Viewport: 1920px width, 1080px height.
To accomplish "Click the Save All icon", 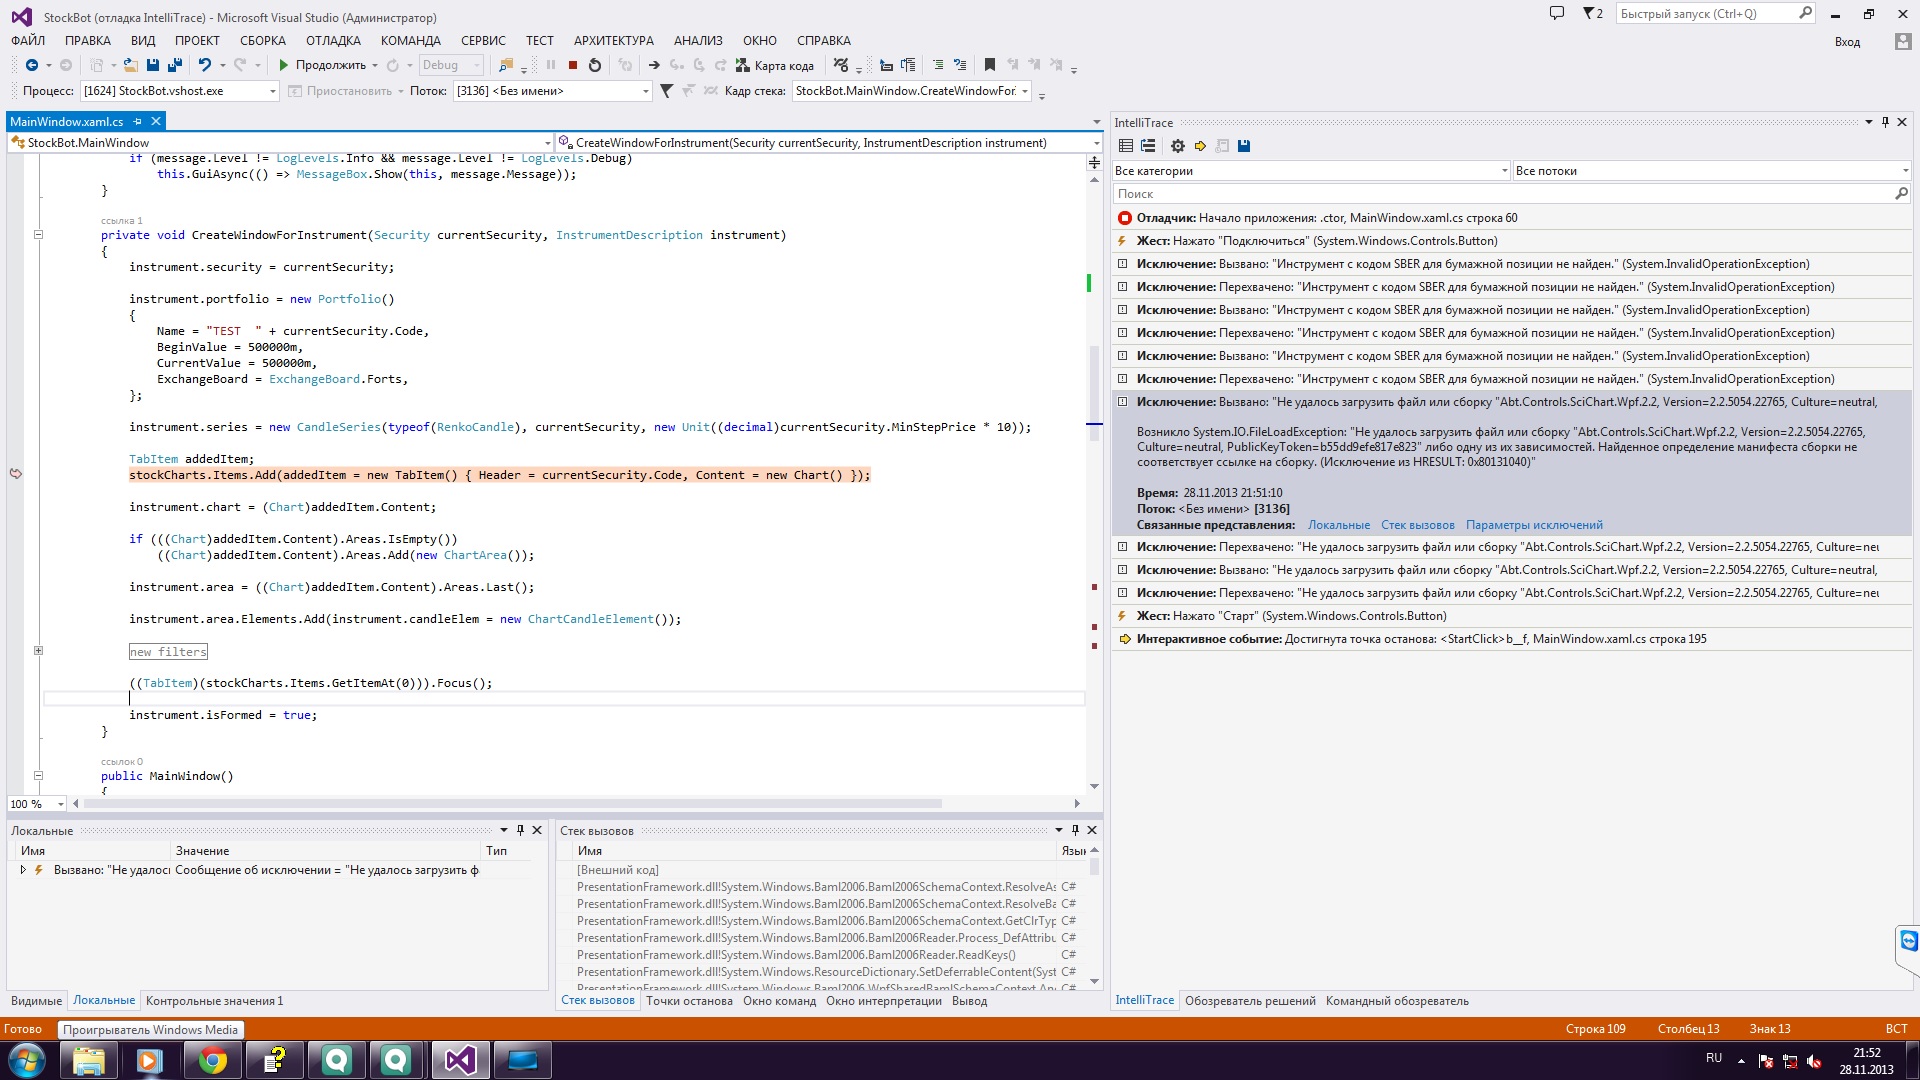I will pos(175,65).
